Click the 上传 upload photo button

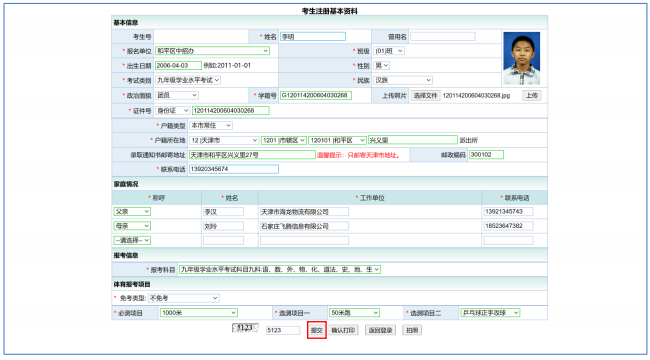tap(531, 95)
